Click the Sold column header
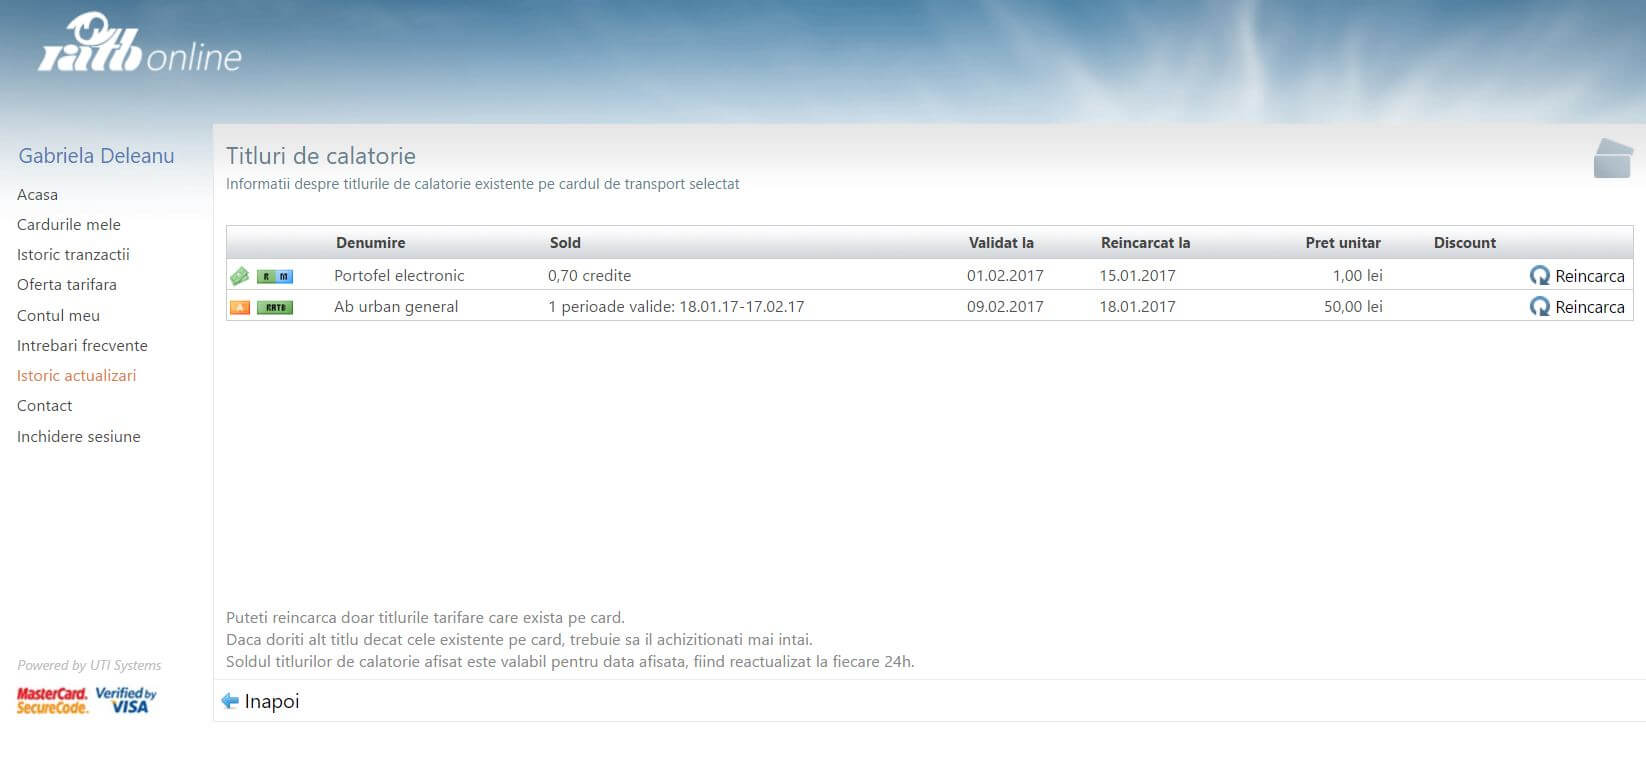1646x762 pixels. point(565,243)
